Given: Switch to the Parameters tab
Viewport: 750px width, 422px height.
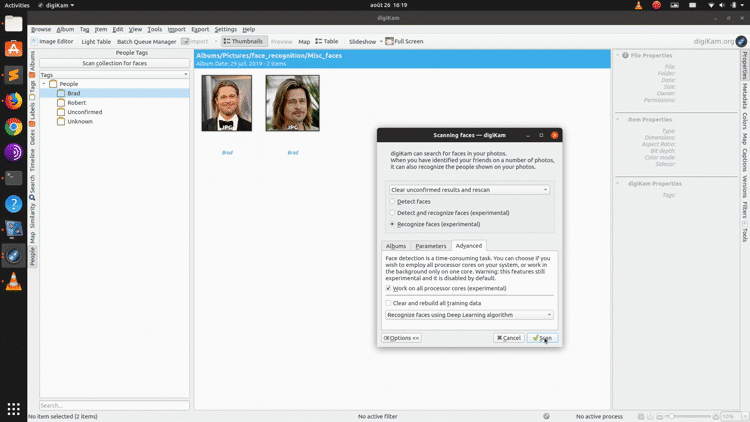Looking at the screenshot, I should [430, 246].
